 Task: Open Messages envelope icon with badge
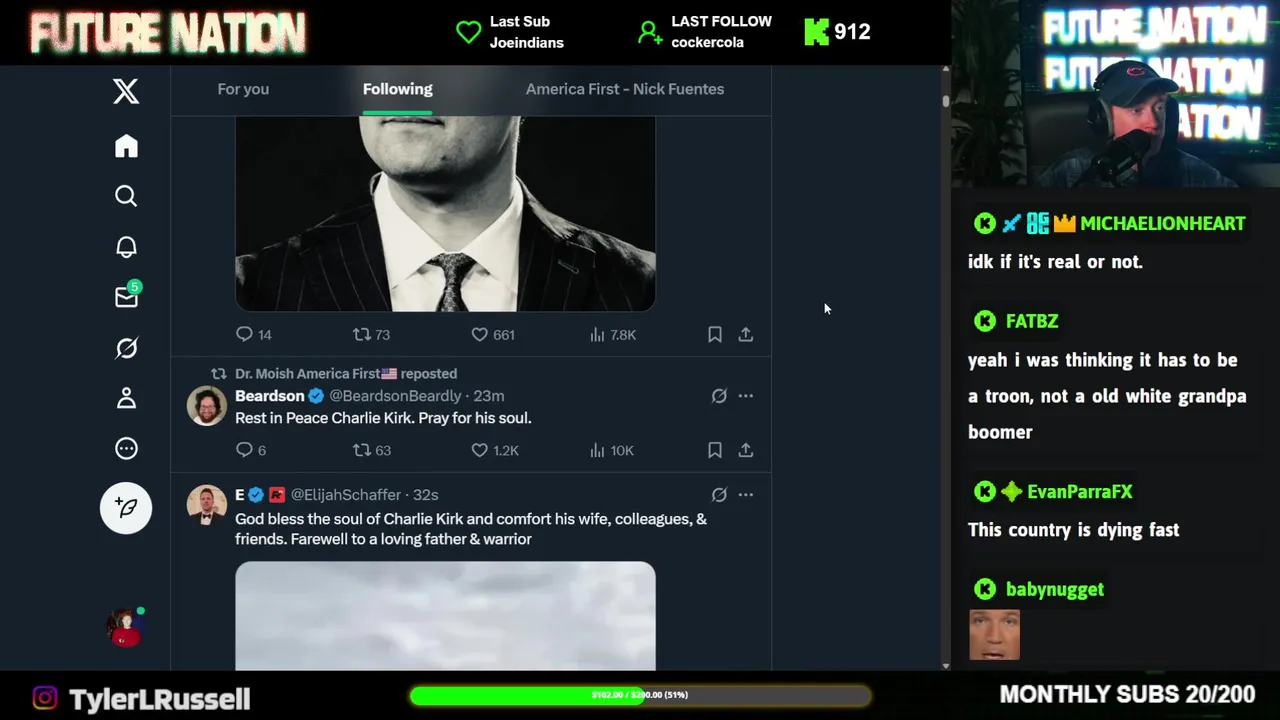(x=127, y=296)
